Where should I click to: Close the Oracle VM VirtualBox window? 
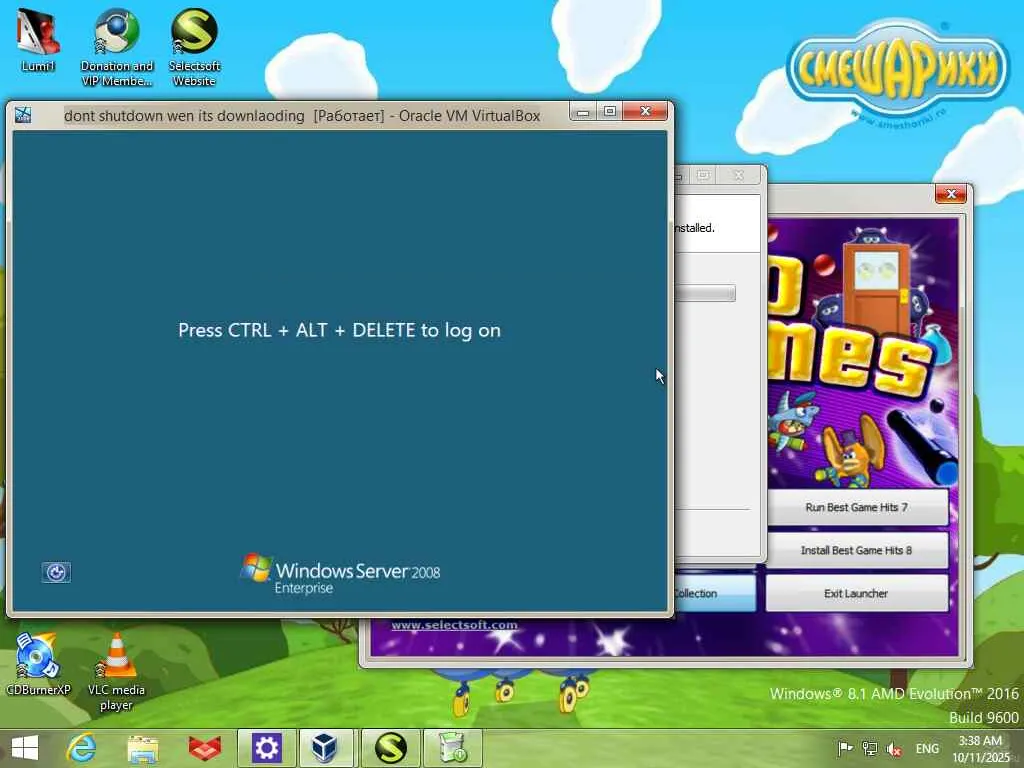click(x=645, y=111)
